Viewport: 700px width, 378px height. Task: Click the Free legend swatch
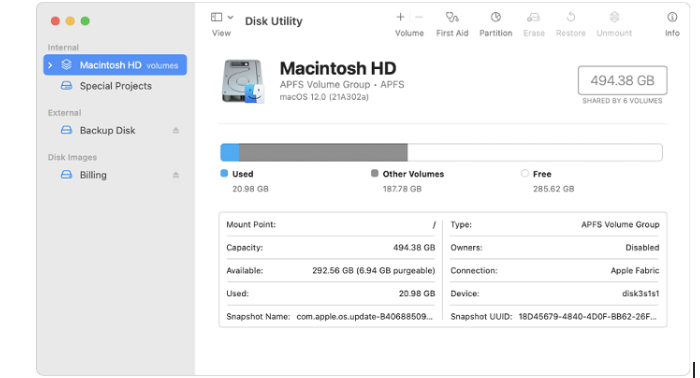click(x=525, y=173)
